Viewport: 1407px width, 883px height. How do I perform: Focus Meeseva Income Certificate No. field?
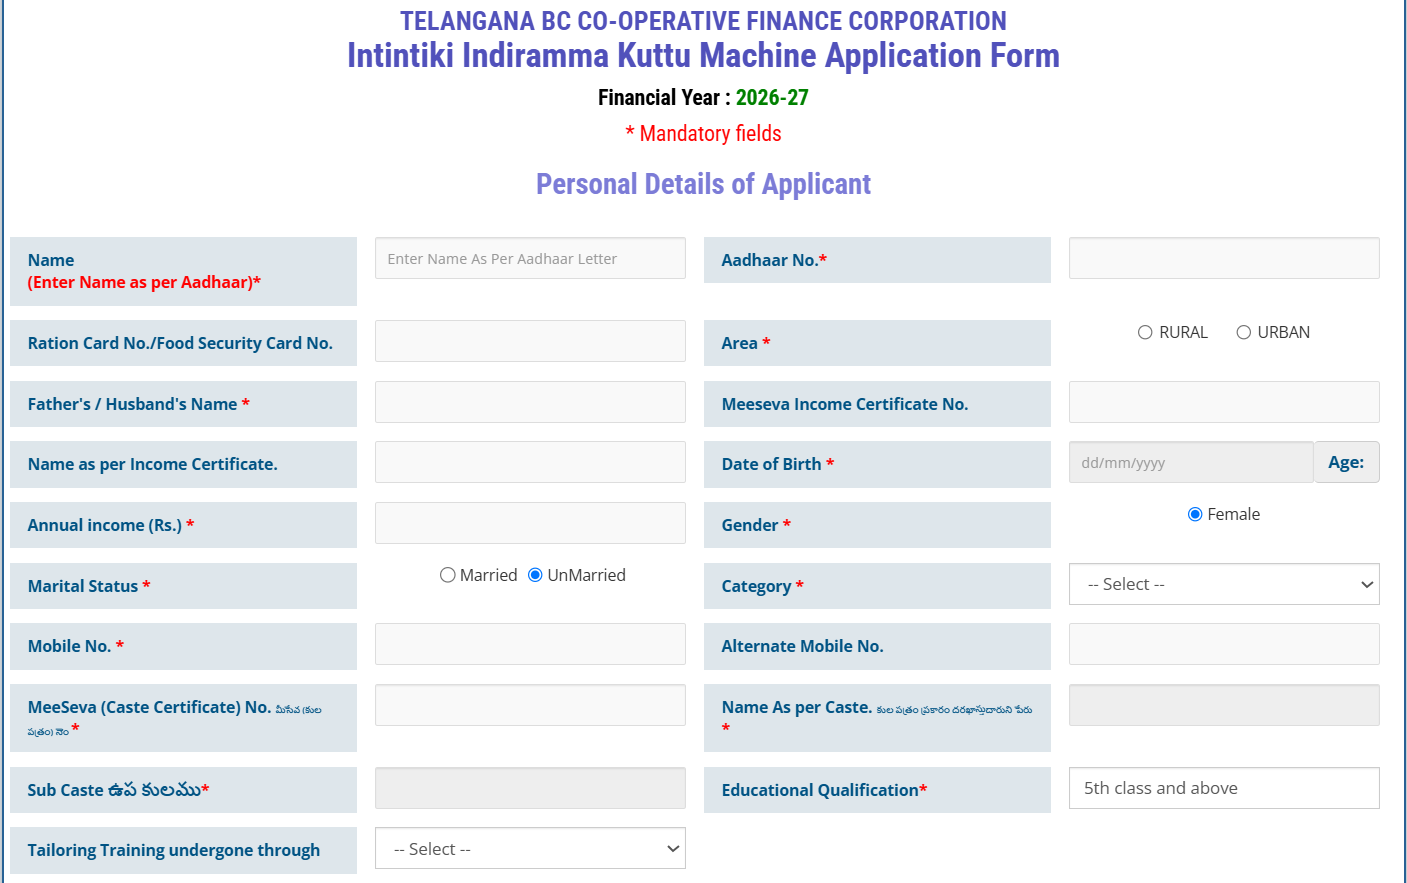click(1224, 402)
